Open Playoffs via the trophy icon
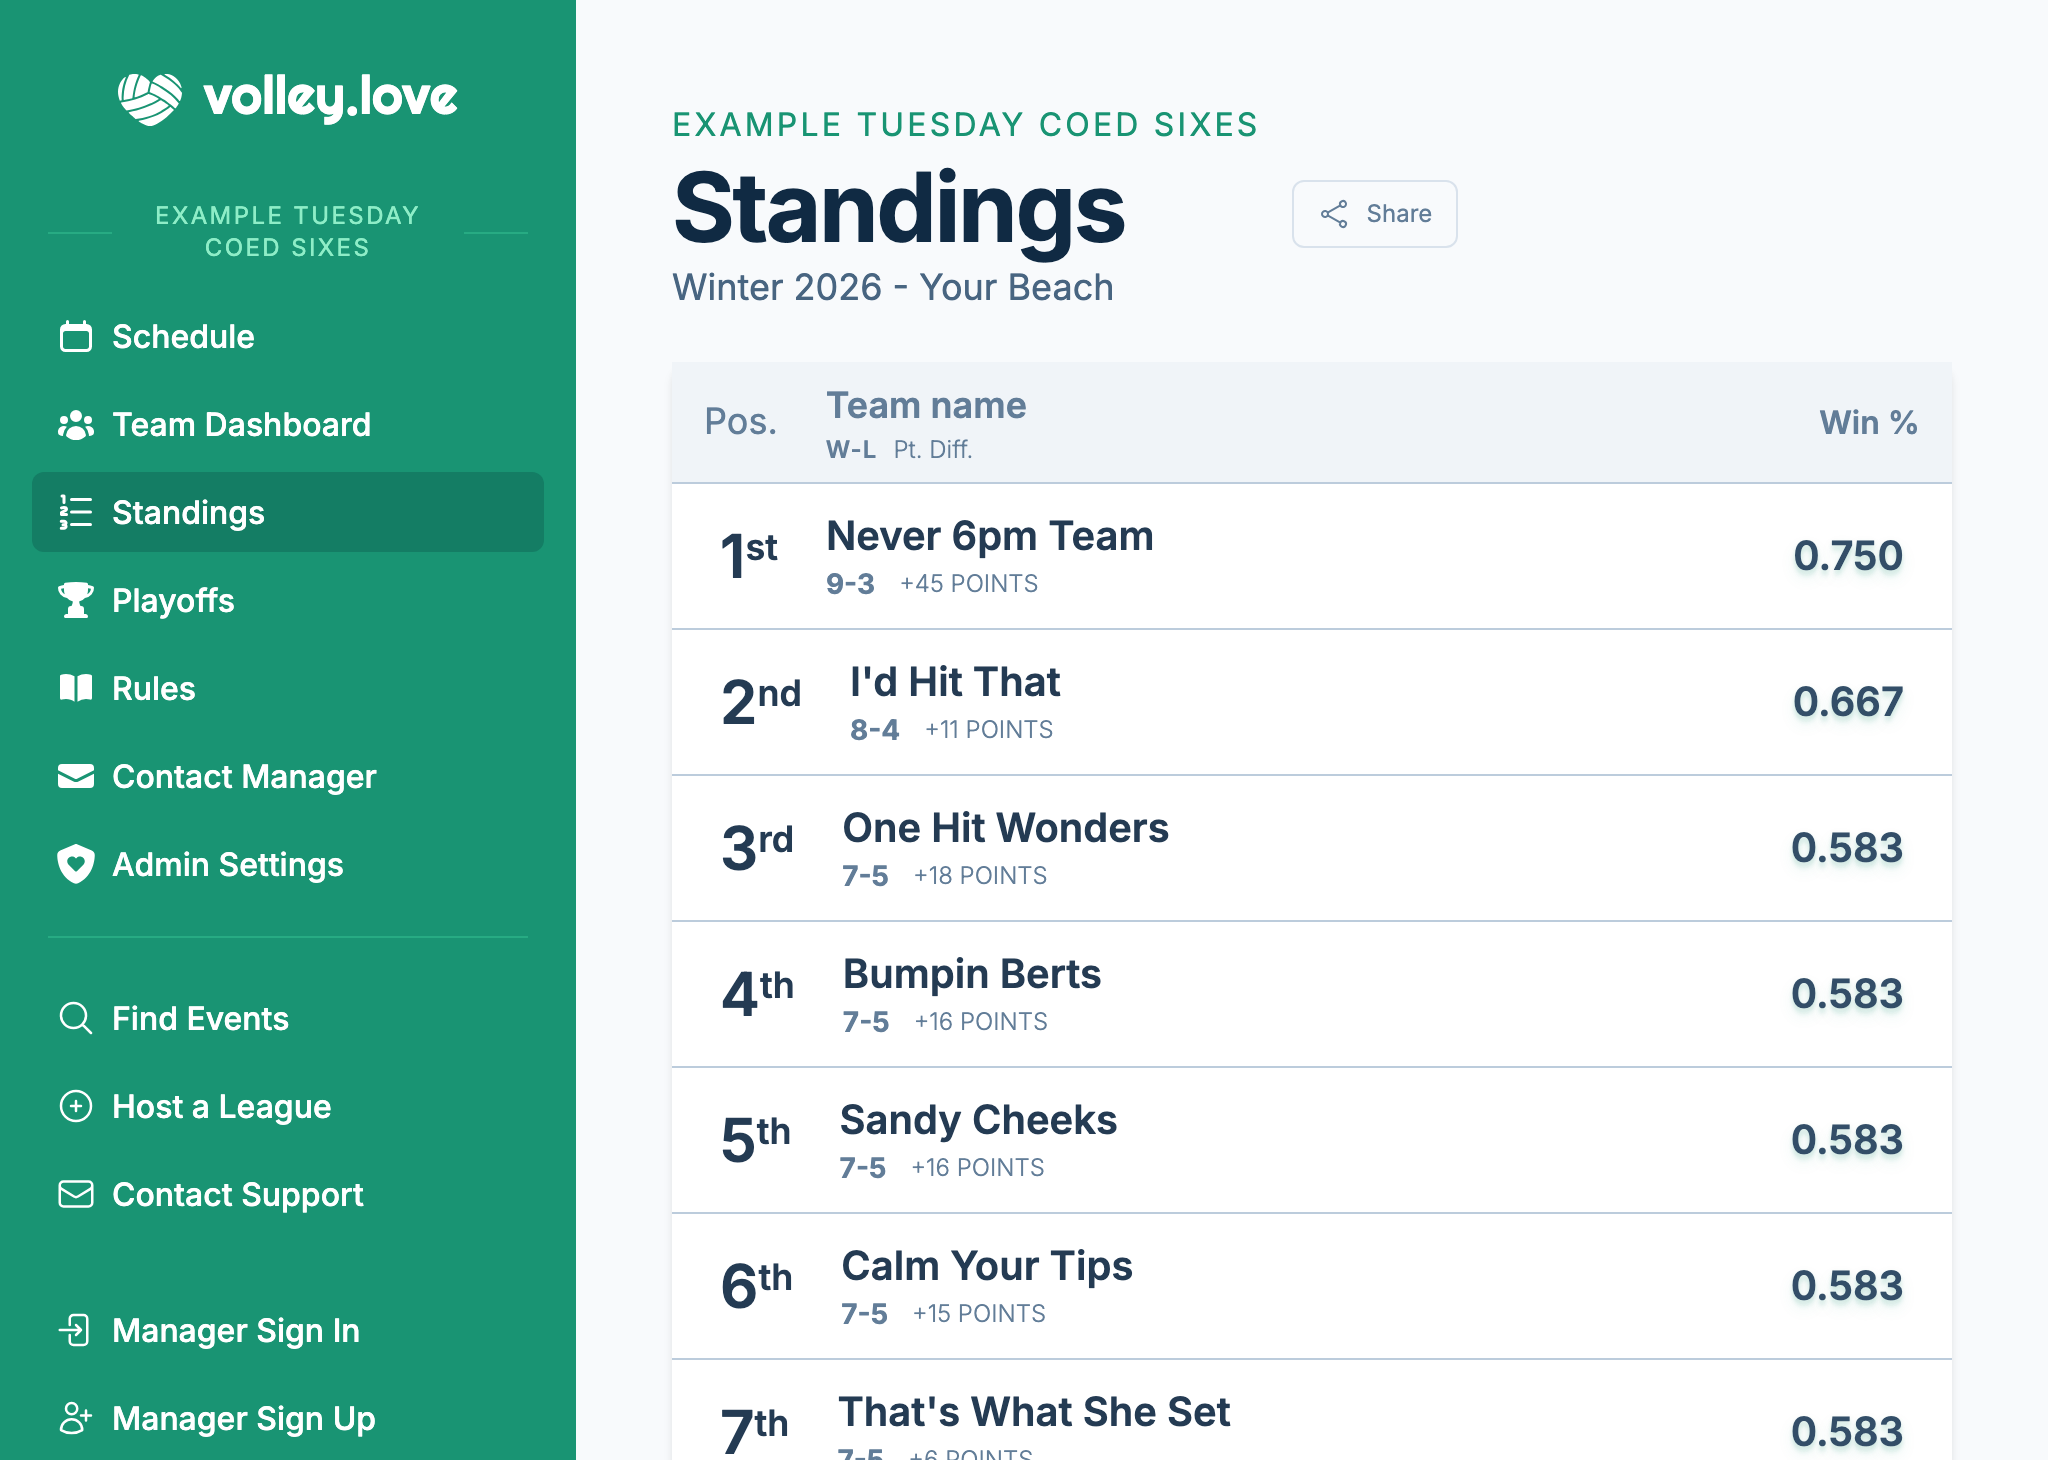 coord(74,601)
